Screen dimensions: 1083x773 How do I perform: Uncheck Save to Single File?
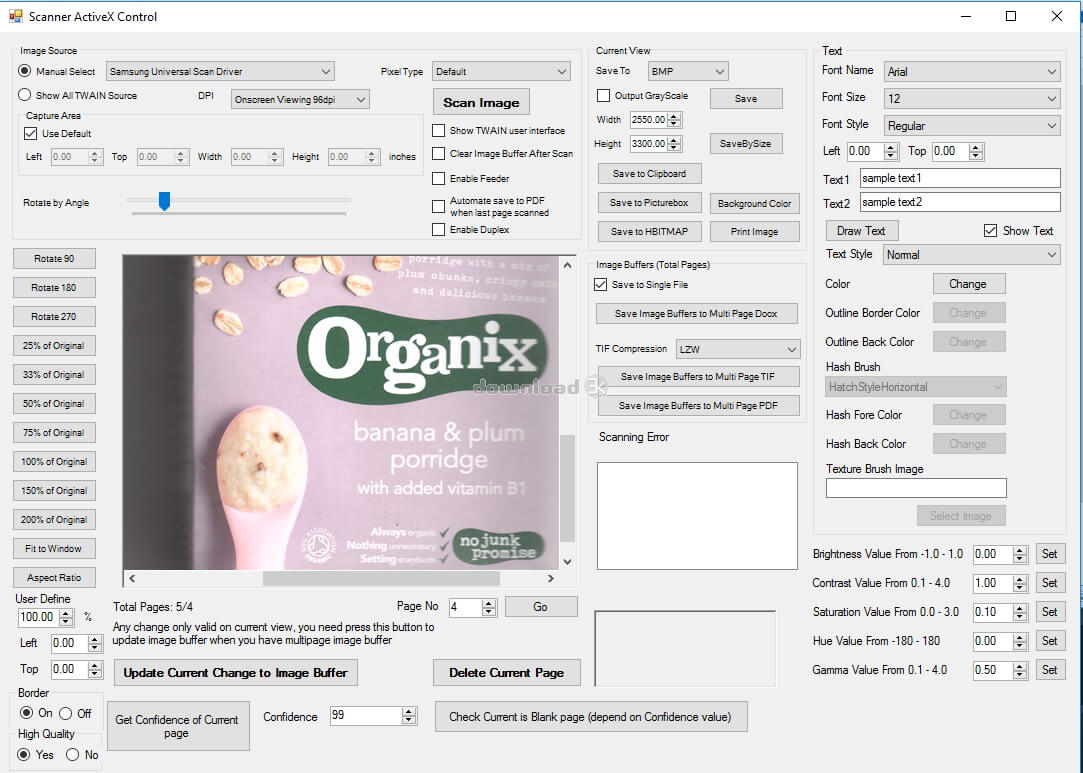[x=600, y=285]
